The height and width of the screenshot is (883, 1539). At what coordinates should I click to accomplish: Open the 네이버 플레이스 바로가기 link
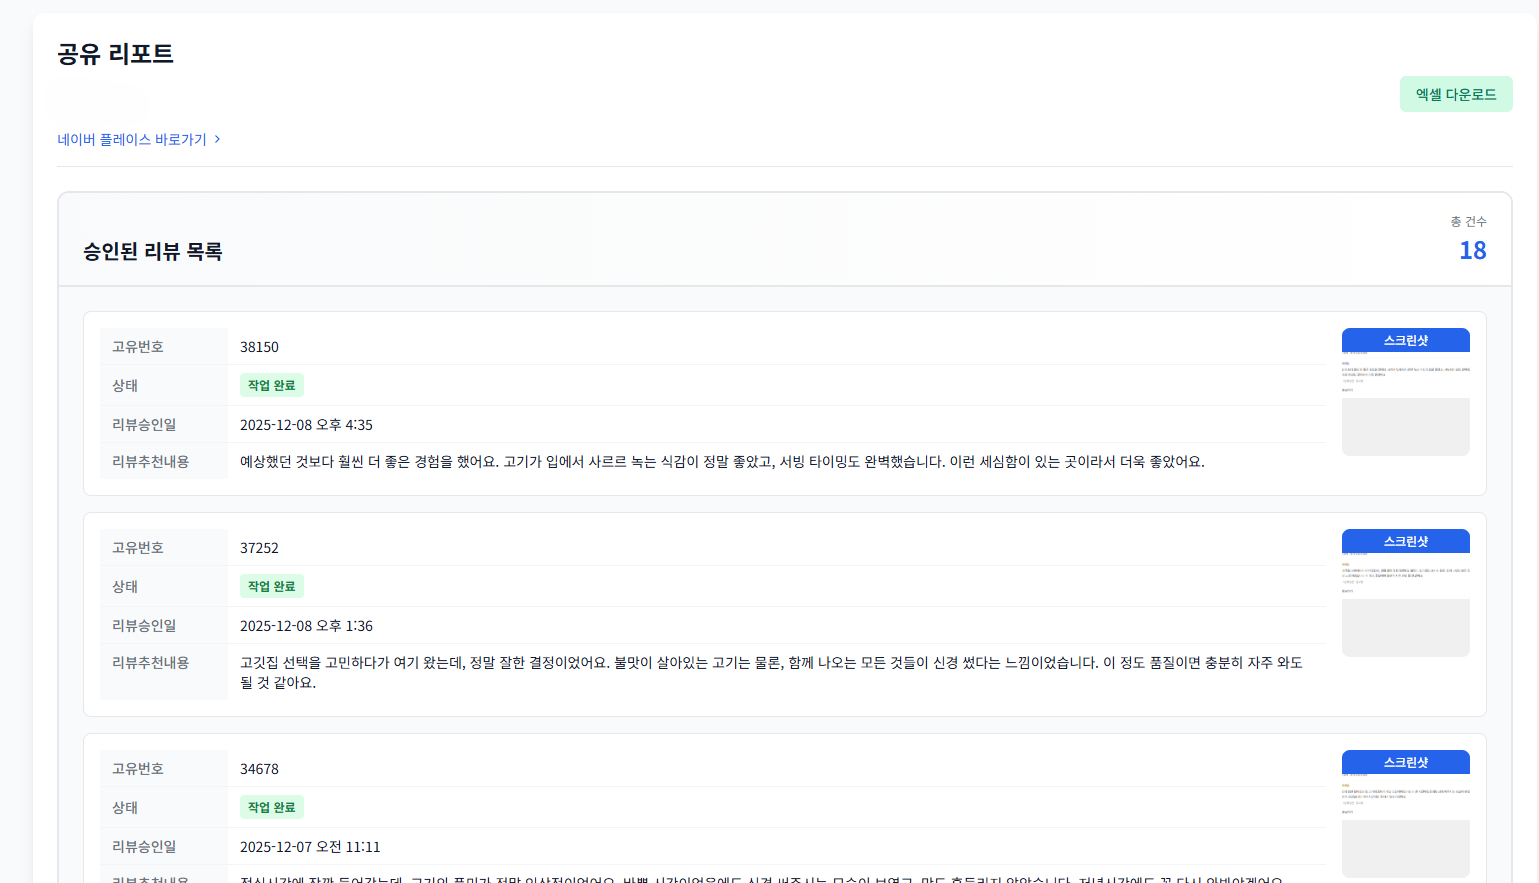click(132, 140)
